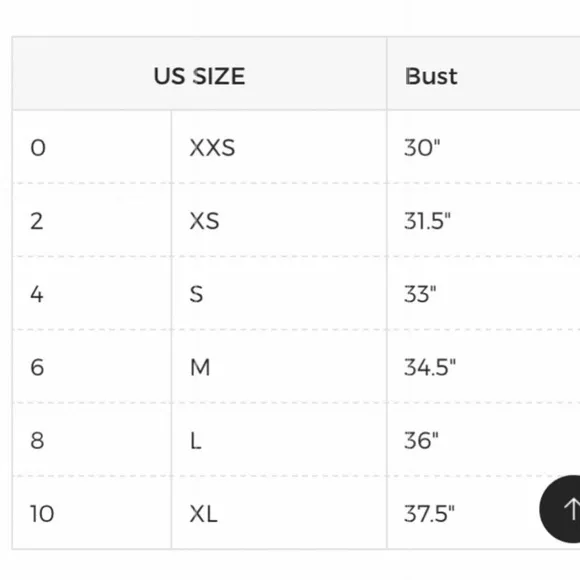Select the 36" bust measurement
The height and width of the screenshot is (580, 580).
click(x=421, y=441)
